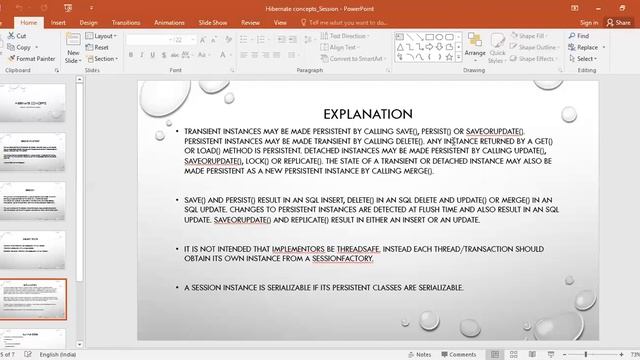This screenshot has width=640, height=360.
Task: Select the third slide thumbnail
Action: click(32, 201)
